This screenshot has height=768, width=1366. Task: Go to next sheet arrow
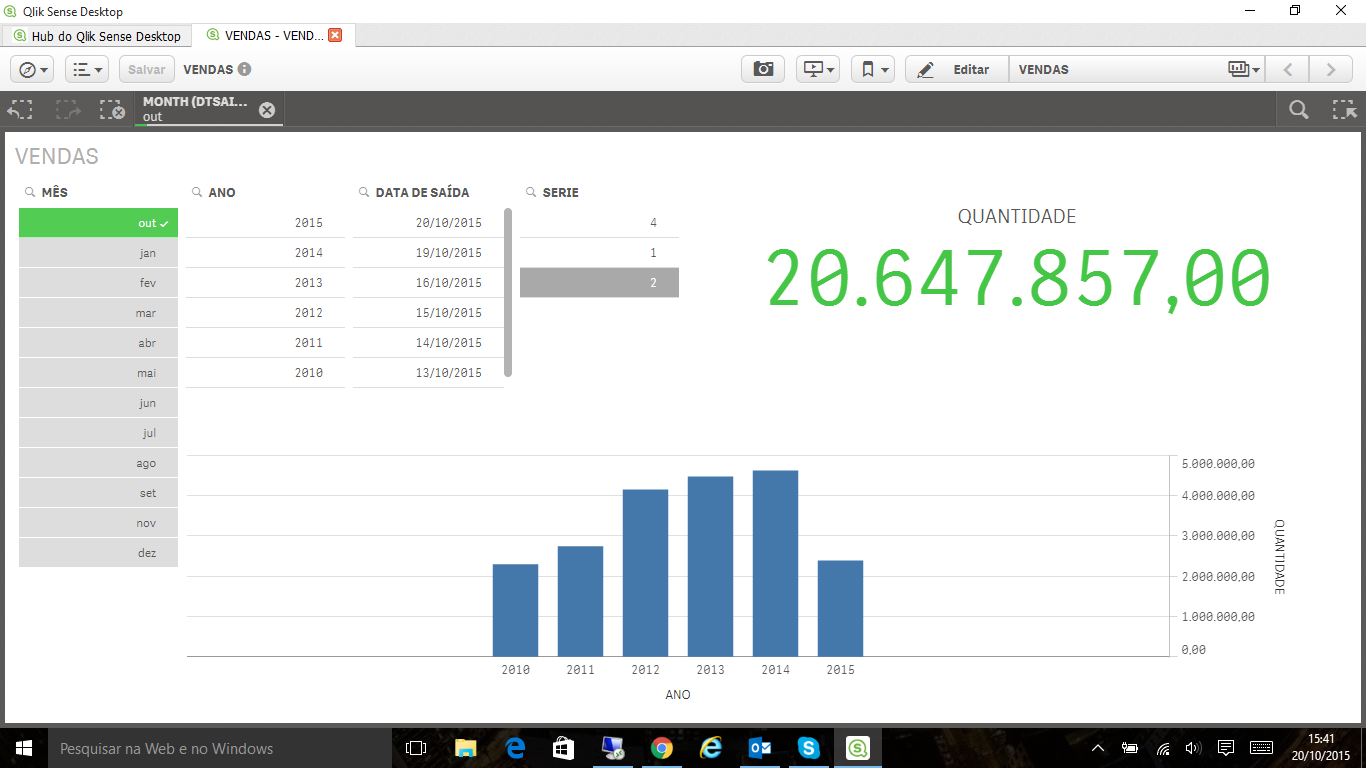[1331, 69]
